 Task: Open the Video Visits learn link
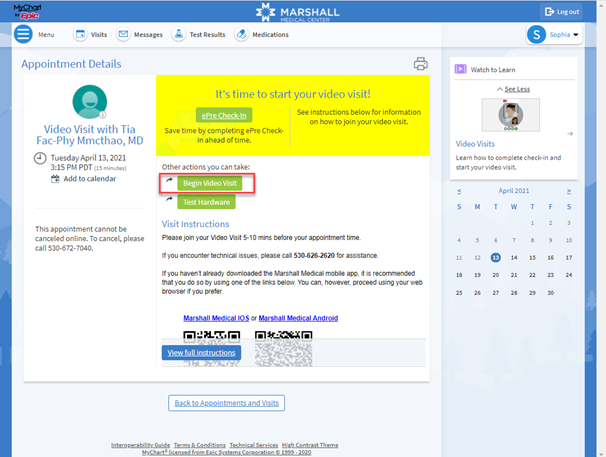pos(475,144)
